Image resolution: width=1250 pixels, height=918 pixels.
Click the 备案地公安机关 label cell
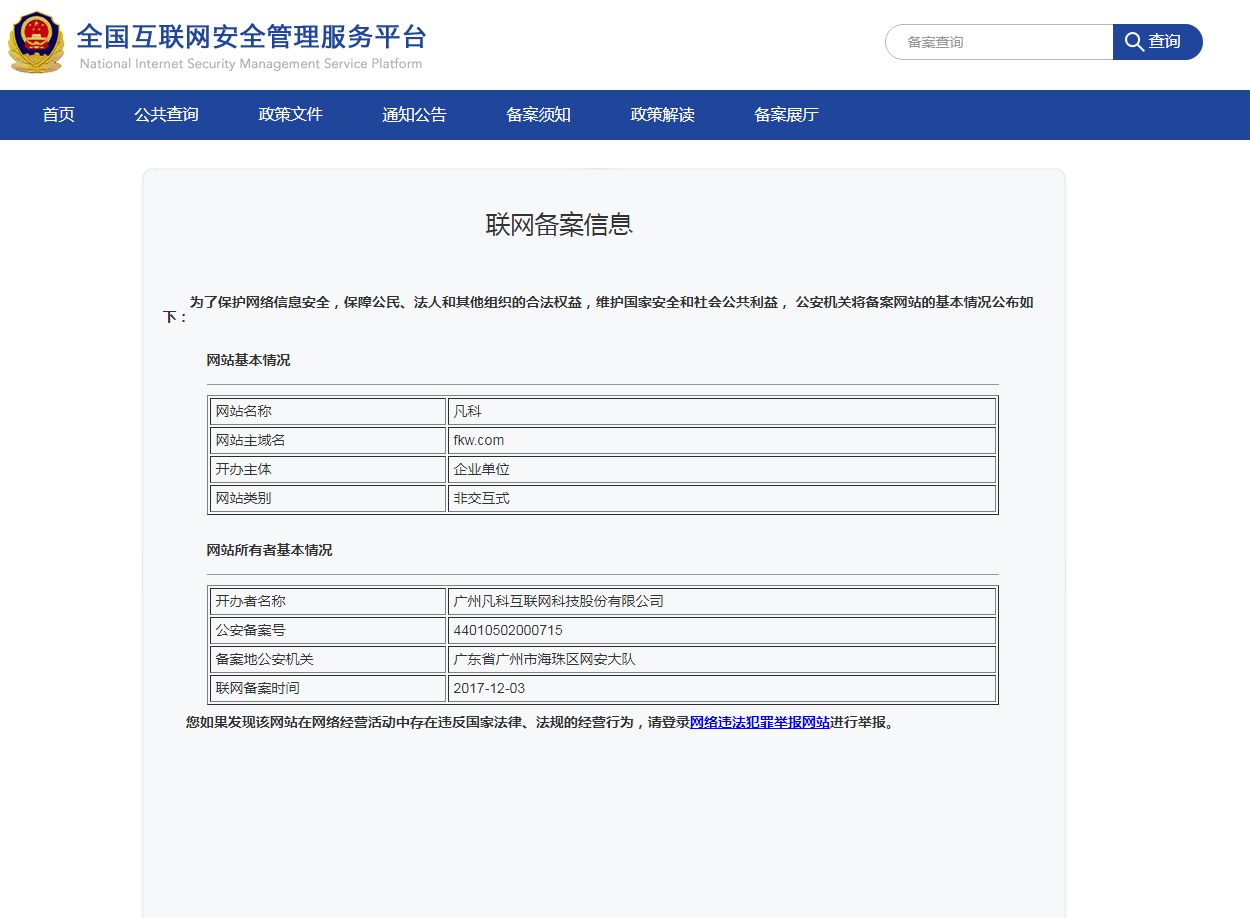pos(328,659)
